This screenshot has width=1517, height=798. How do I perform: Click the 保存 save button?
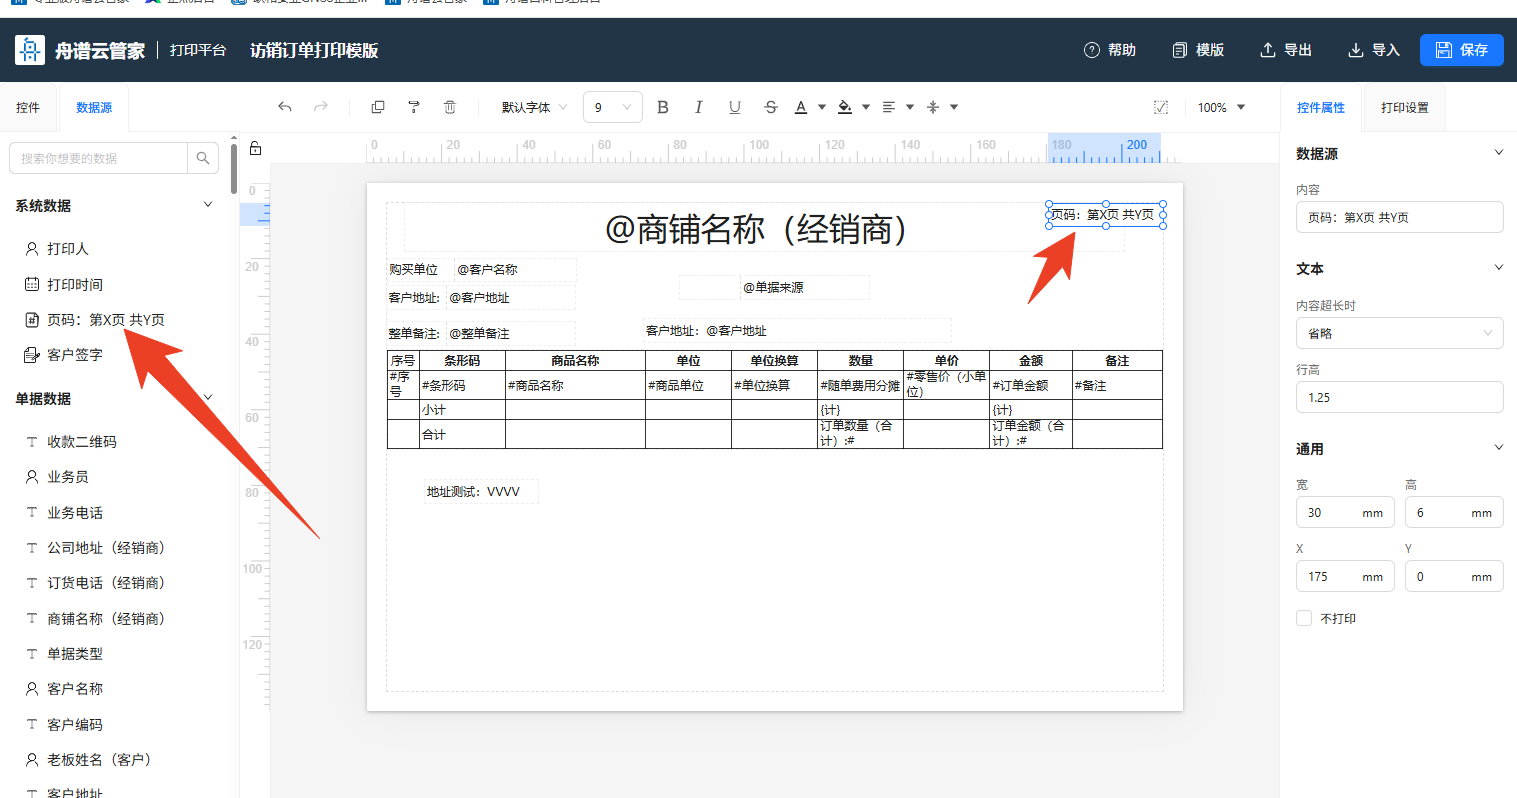pyautogui.click(x=1462, y=50)
